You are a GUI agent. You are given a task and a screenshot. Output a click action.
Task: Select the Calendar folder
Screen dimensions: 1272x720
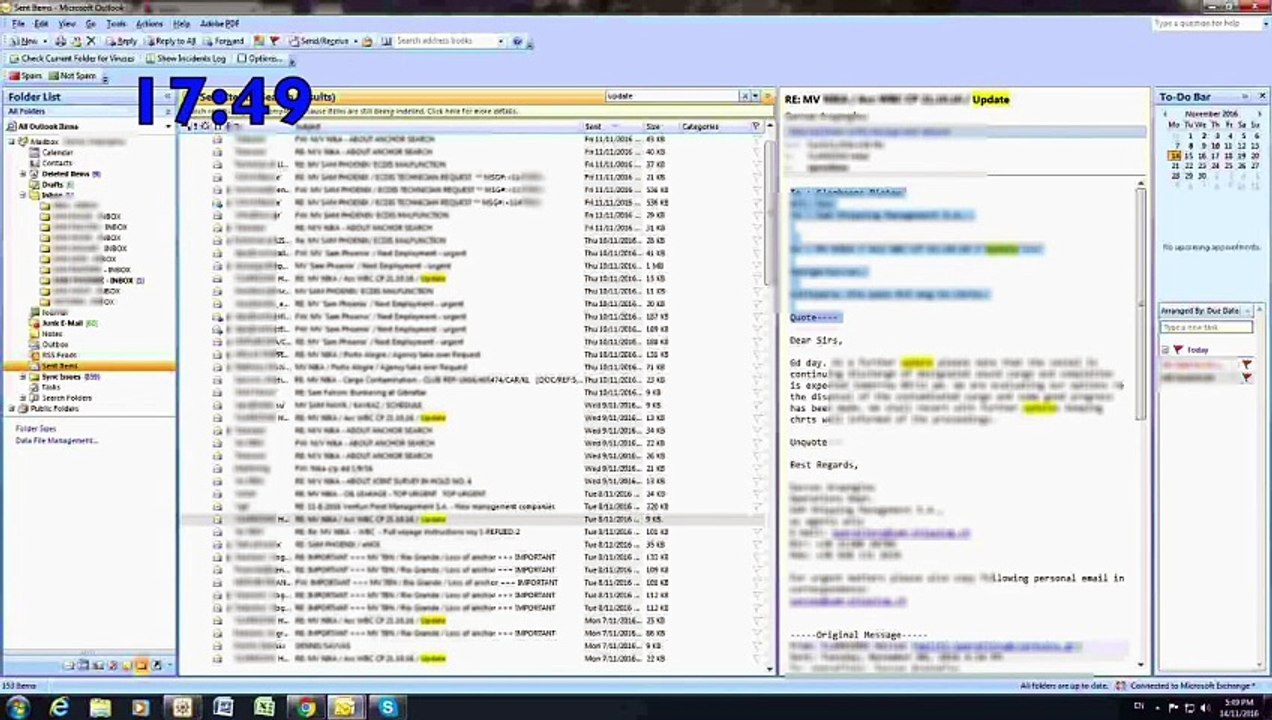57,152
